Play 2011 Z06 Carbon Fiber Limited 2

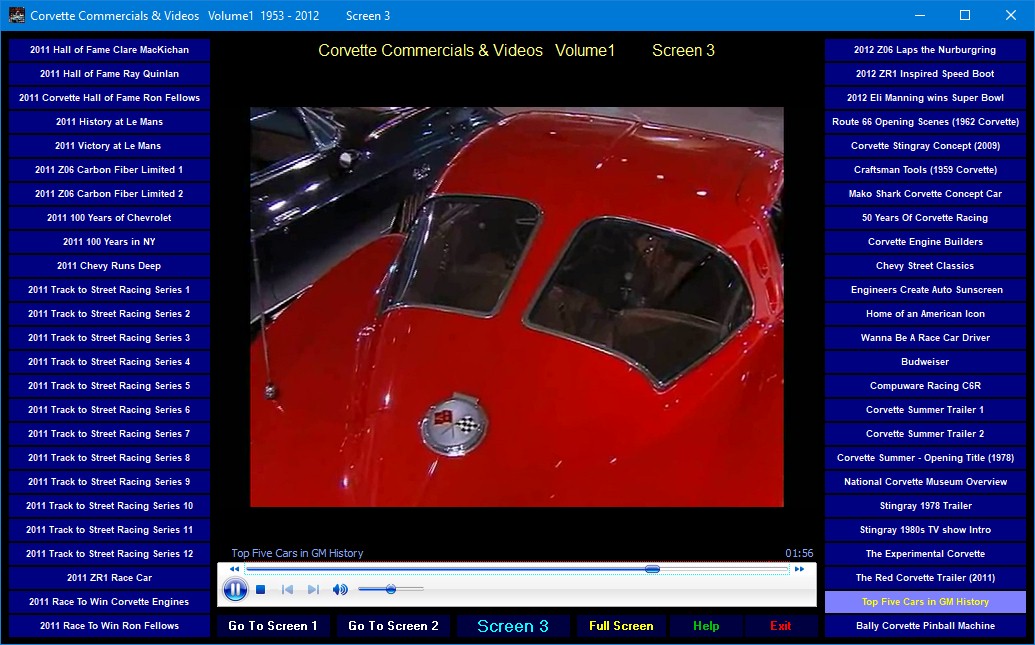tap(110, 194)
